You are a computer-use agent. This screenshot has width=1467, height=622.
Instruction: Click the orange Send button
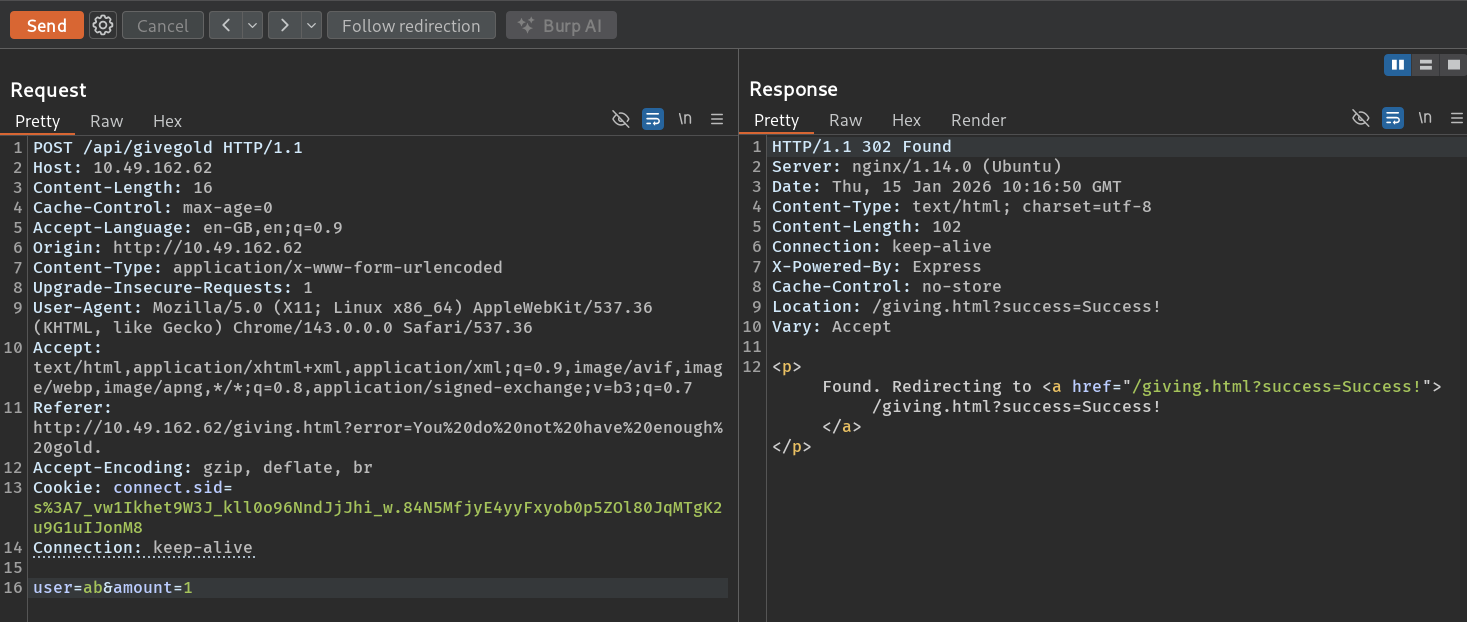pos(47,25)
